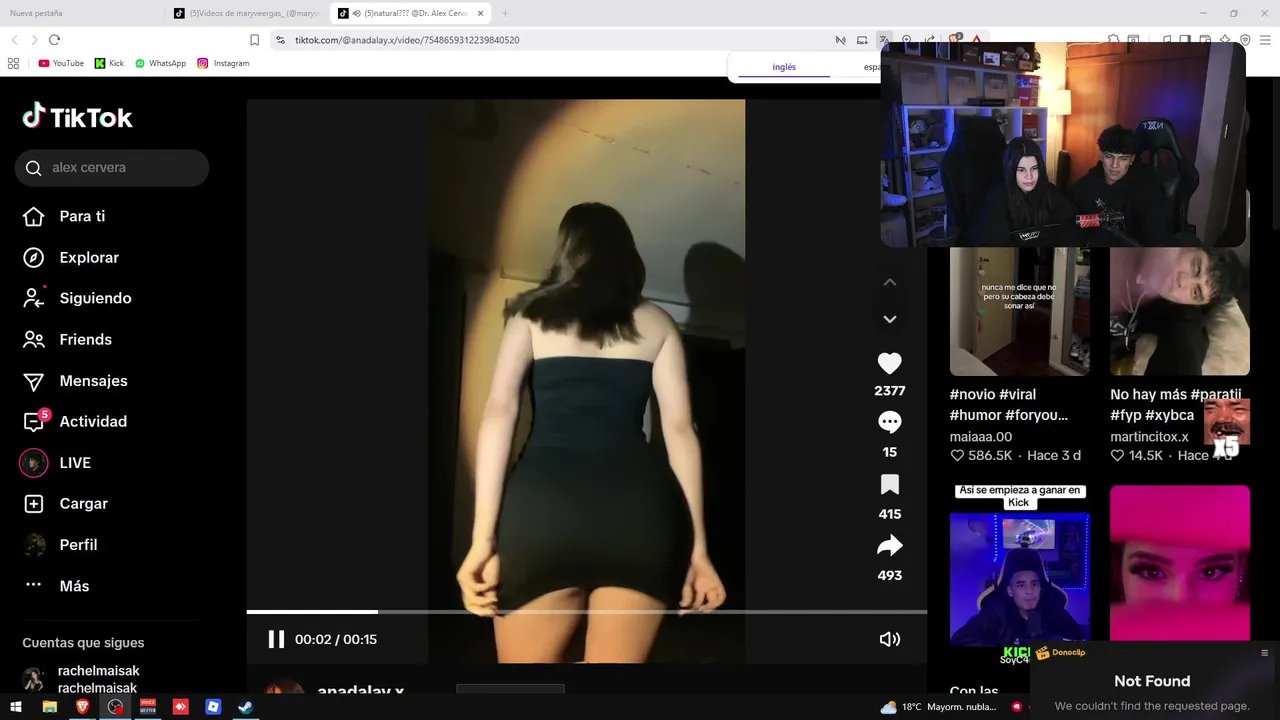The height and width of the screenshot is (720, 1280).
Task: Open maiaaa.00 recommended video thumbnail
Action: pyautogui.click(x=1019, y=311)
